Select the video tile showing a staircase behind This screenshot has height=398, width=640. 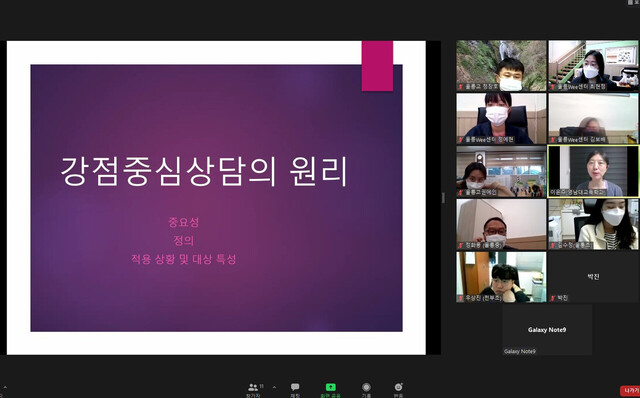click(x=593, y=65)
